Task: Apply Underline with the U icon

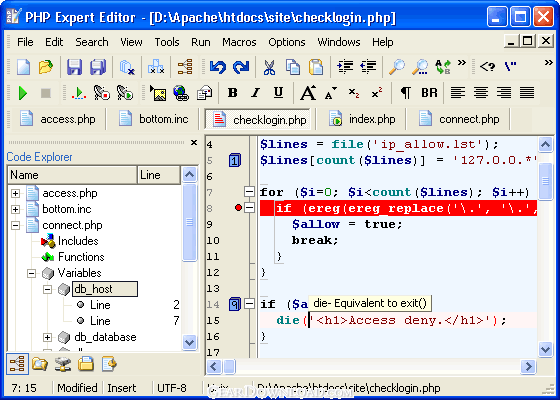Action: [279, 93]
